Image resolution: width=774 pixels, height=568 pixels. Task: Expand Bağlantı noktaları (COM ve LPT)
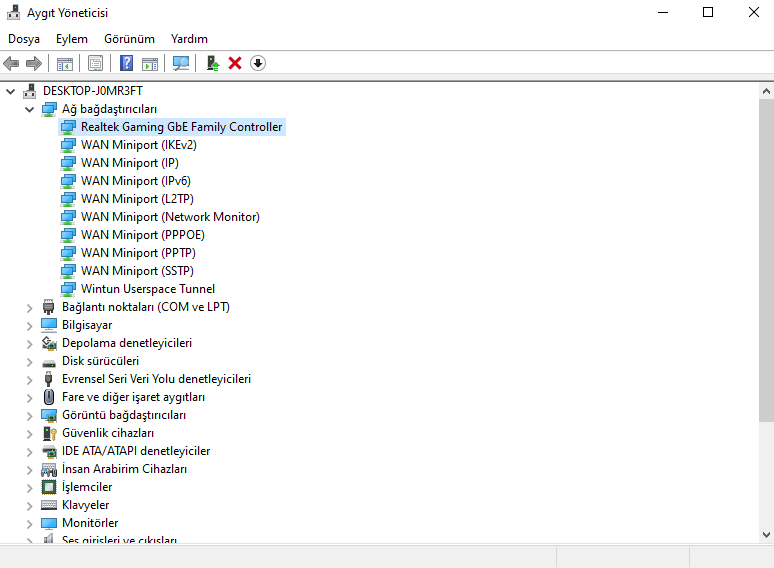pos(30,308)
